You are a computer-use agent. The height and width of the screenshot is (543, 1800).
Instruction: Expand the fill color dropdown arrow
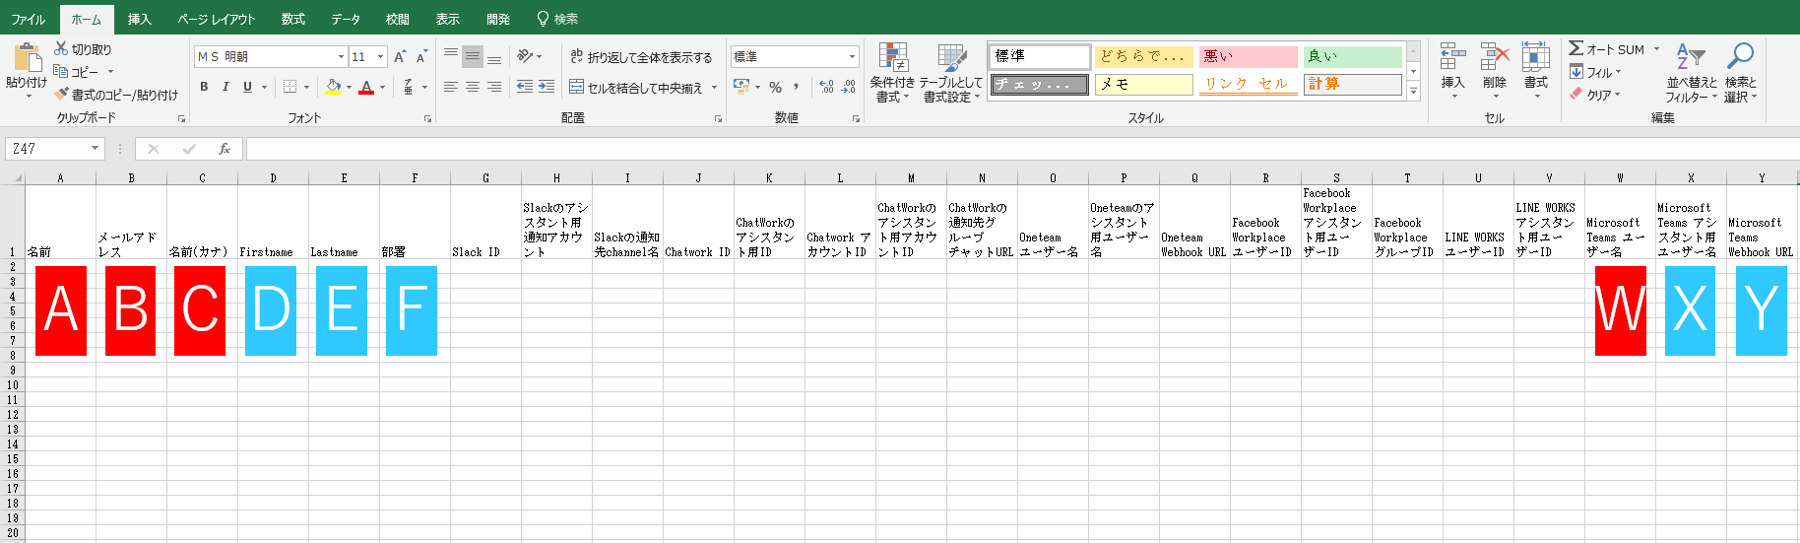(348, 88)
